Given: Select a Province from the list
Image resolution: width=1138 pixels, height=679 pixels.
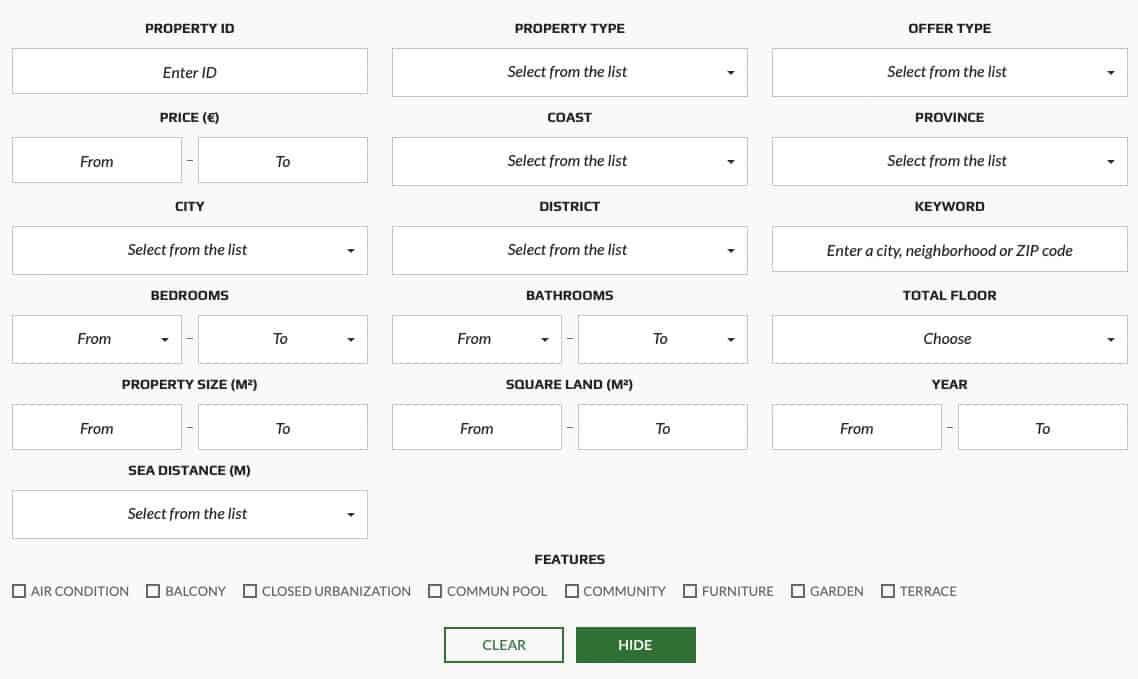Looking at the screenshot, I should click(949, 161).
